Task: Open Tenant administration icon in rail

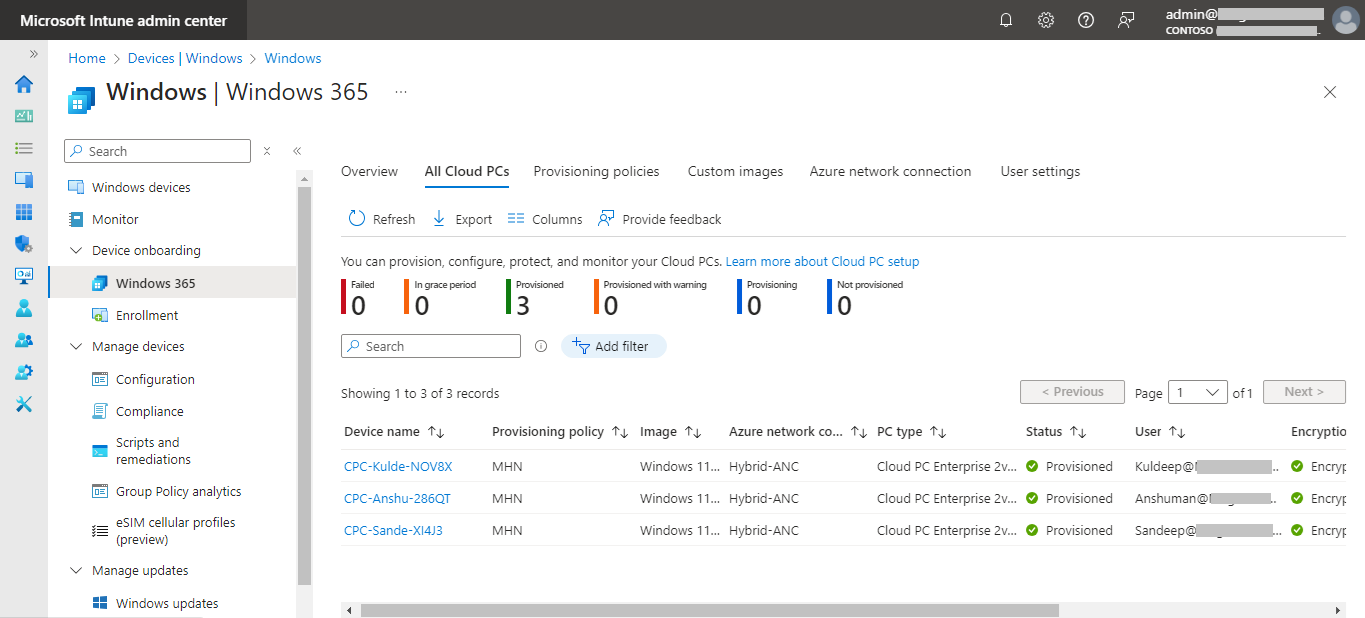Action: point(24,372)
